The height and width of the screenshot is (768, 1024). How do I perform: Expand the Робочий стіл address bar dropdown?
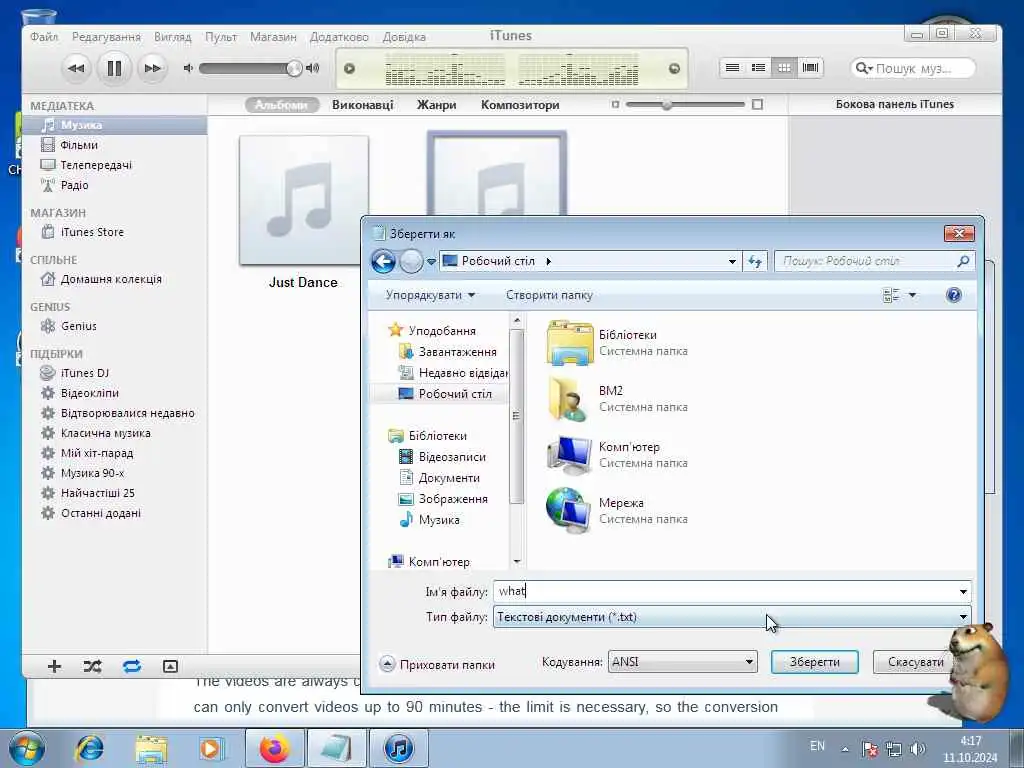[x=732, y=261]
